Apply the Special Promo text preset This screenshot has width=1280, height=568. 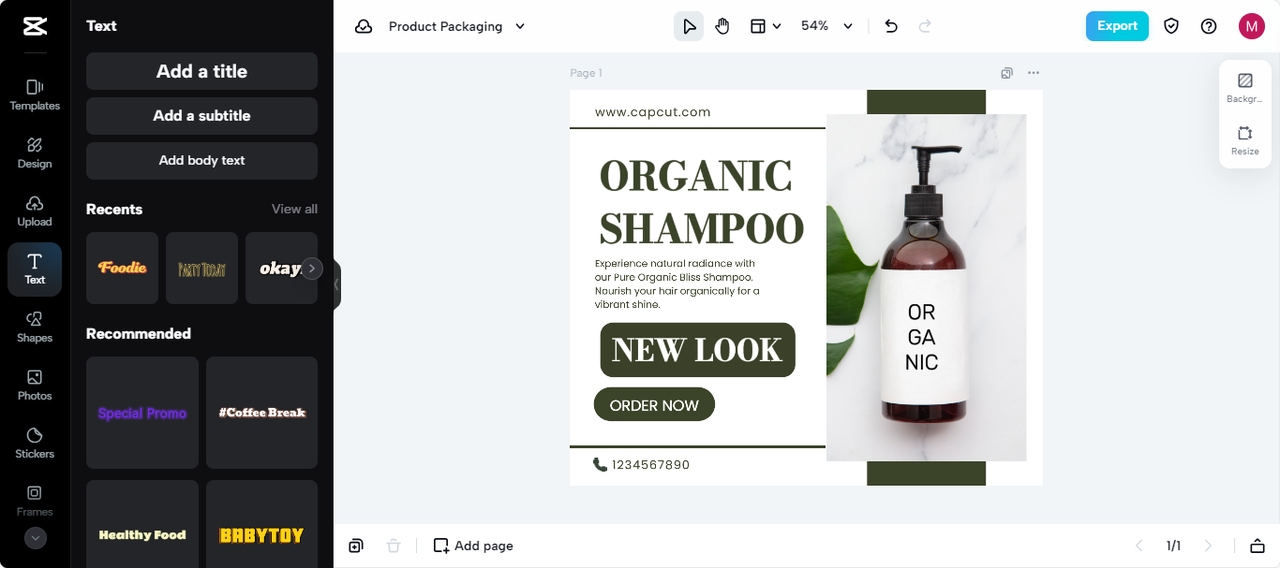coord(142,413)
